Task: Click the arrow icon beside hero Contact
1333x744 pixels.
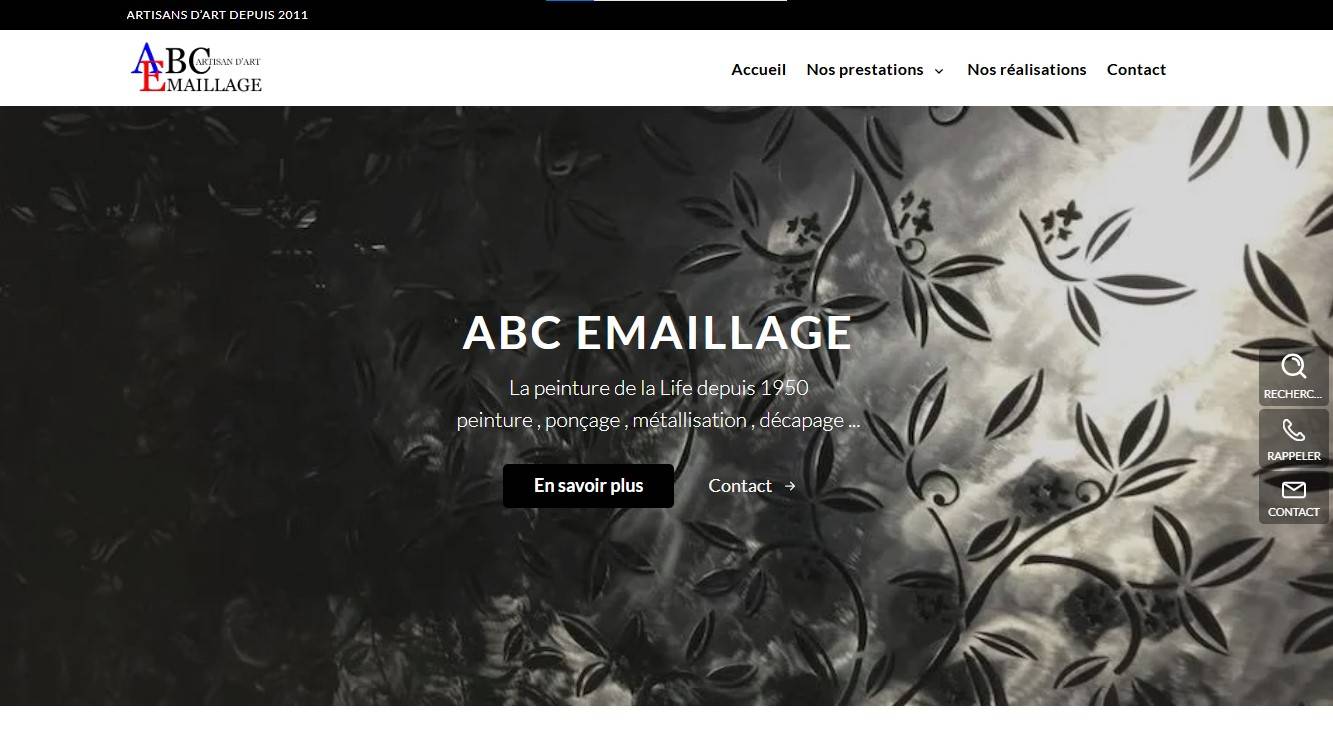Action: pos(790,486)
